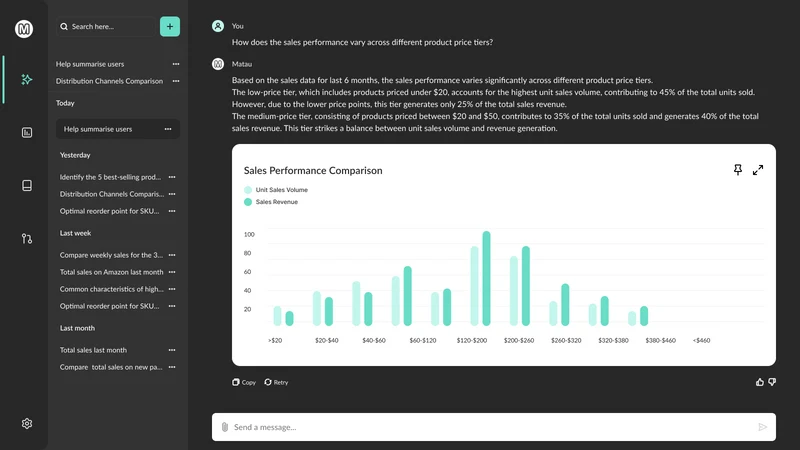This screenshot has height=450, width=800.
Task: Open options for Compare total sales on new pa...
Action: (172, 367)
